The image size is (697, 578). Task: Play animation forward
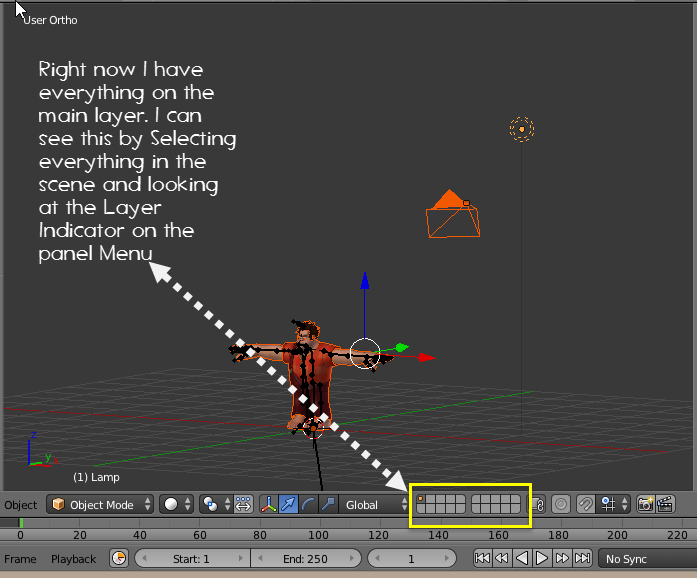pyautogui.click(x=542, y=558)
